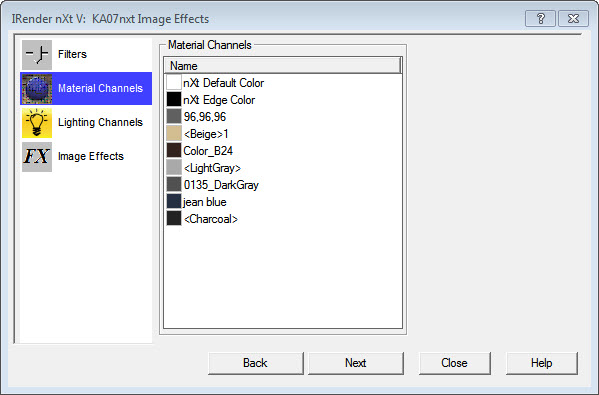Viewport: 599px width, 395px height.
Task: Click the Material Channels sphere icon
Action: coord(37,89)
